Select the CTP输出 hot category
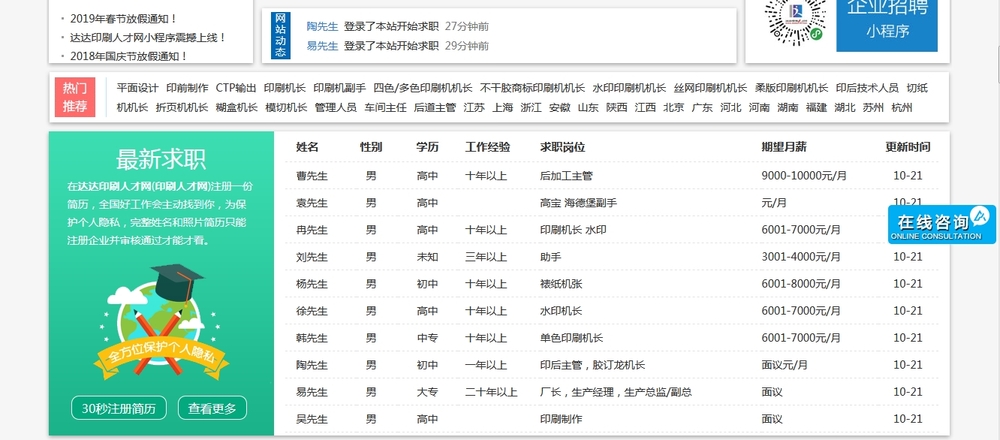Viewport: 1000px width, 440px height. [x=236, y=88]
